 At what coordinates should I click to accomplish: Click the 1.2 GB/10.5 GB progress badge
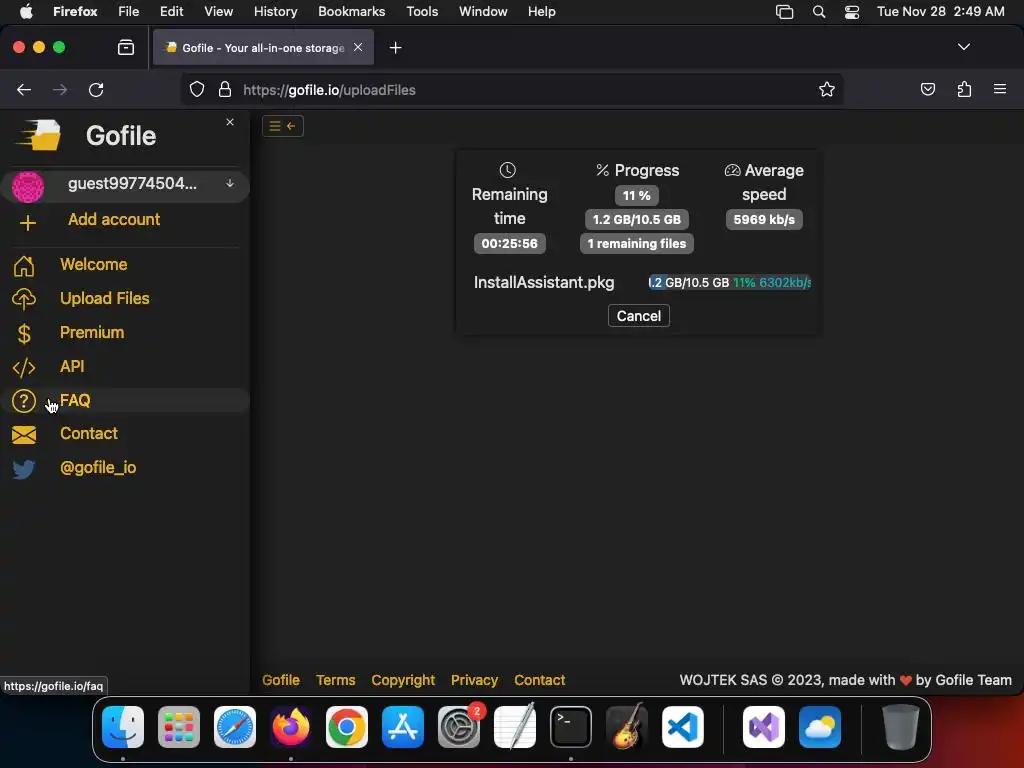coord(637,219)
